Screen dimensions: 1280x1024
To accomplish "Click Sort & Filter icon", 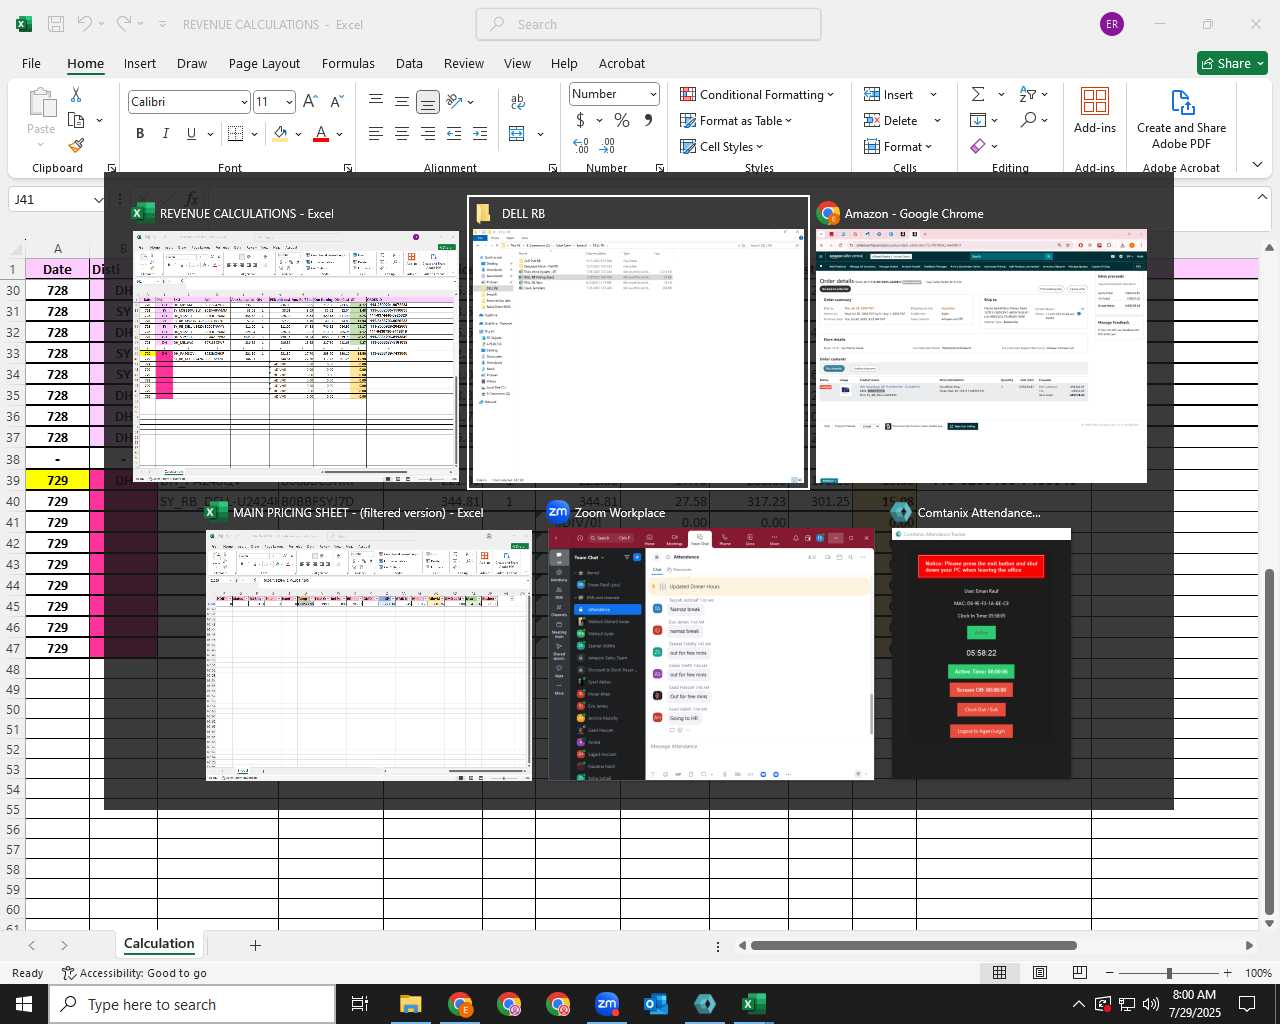I will (x=1027, y=94).
